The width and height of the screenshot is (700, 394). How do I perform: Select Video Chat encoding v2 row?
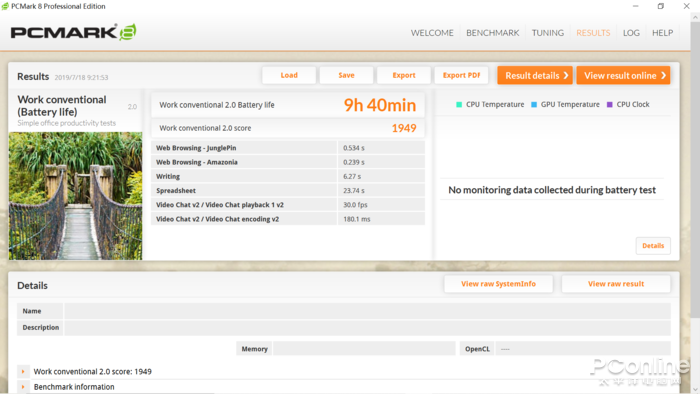coord(288,219)
